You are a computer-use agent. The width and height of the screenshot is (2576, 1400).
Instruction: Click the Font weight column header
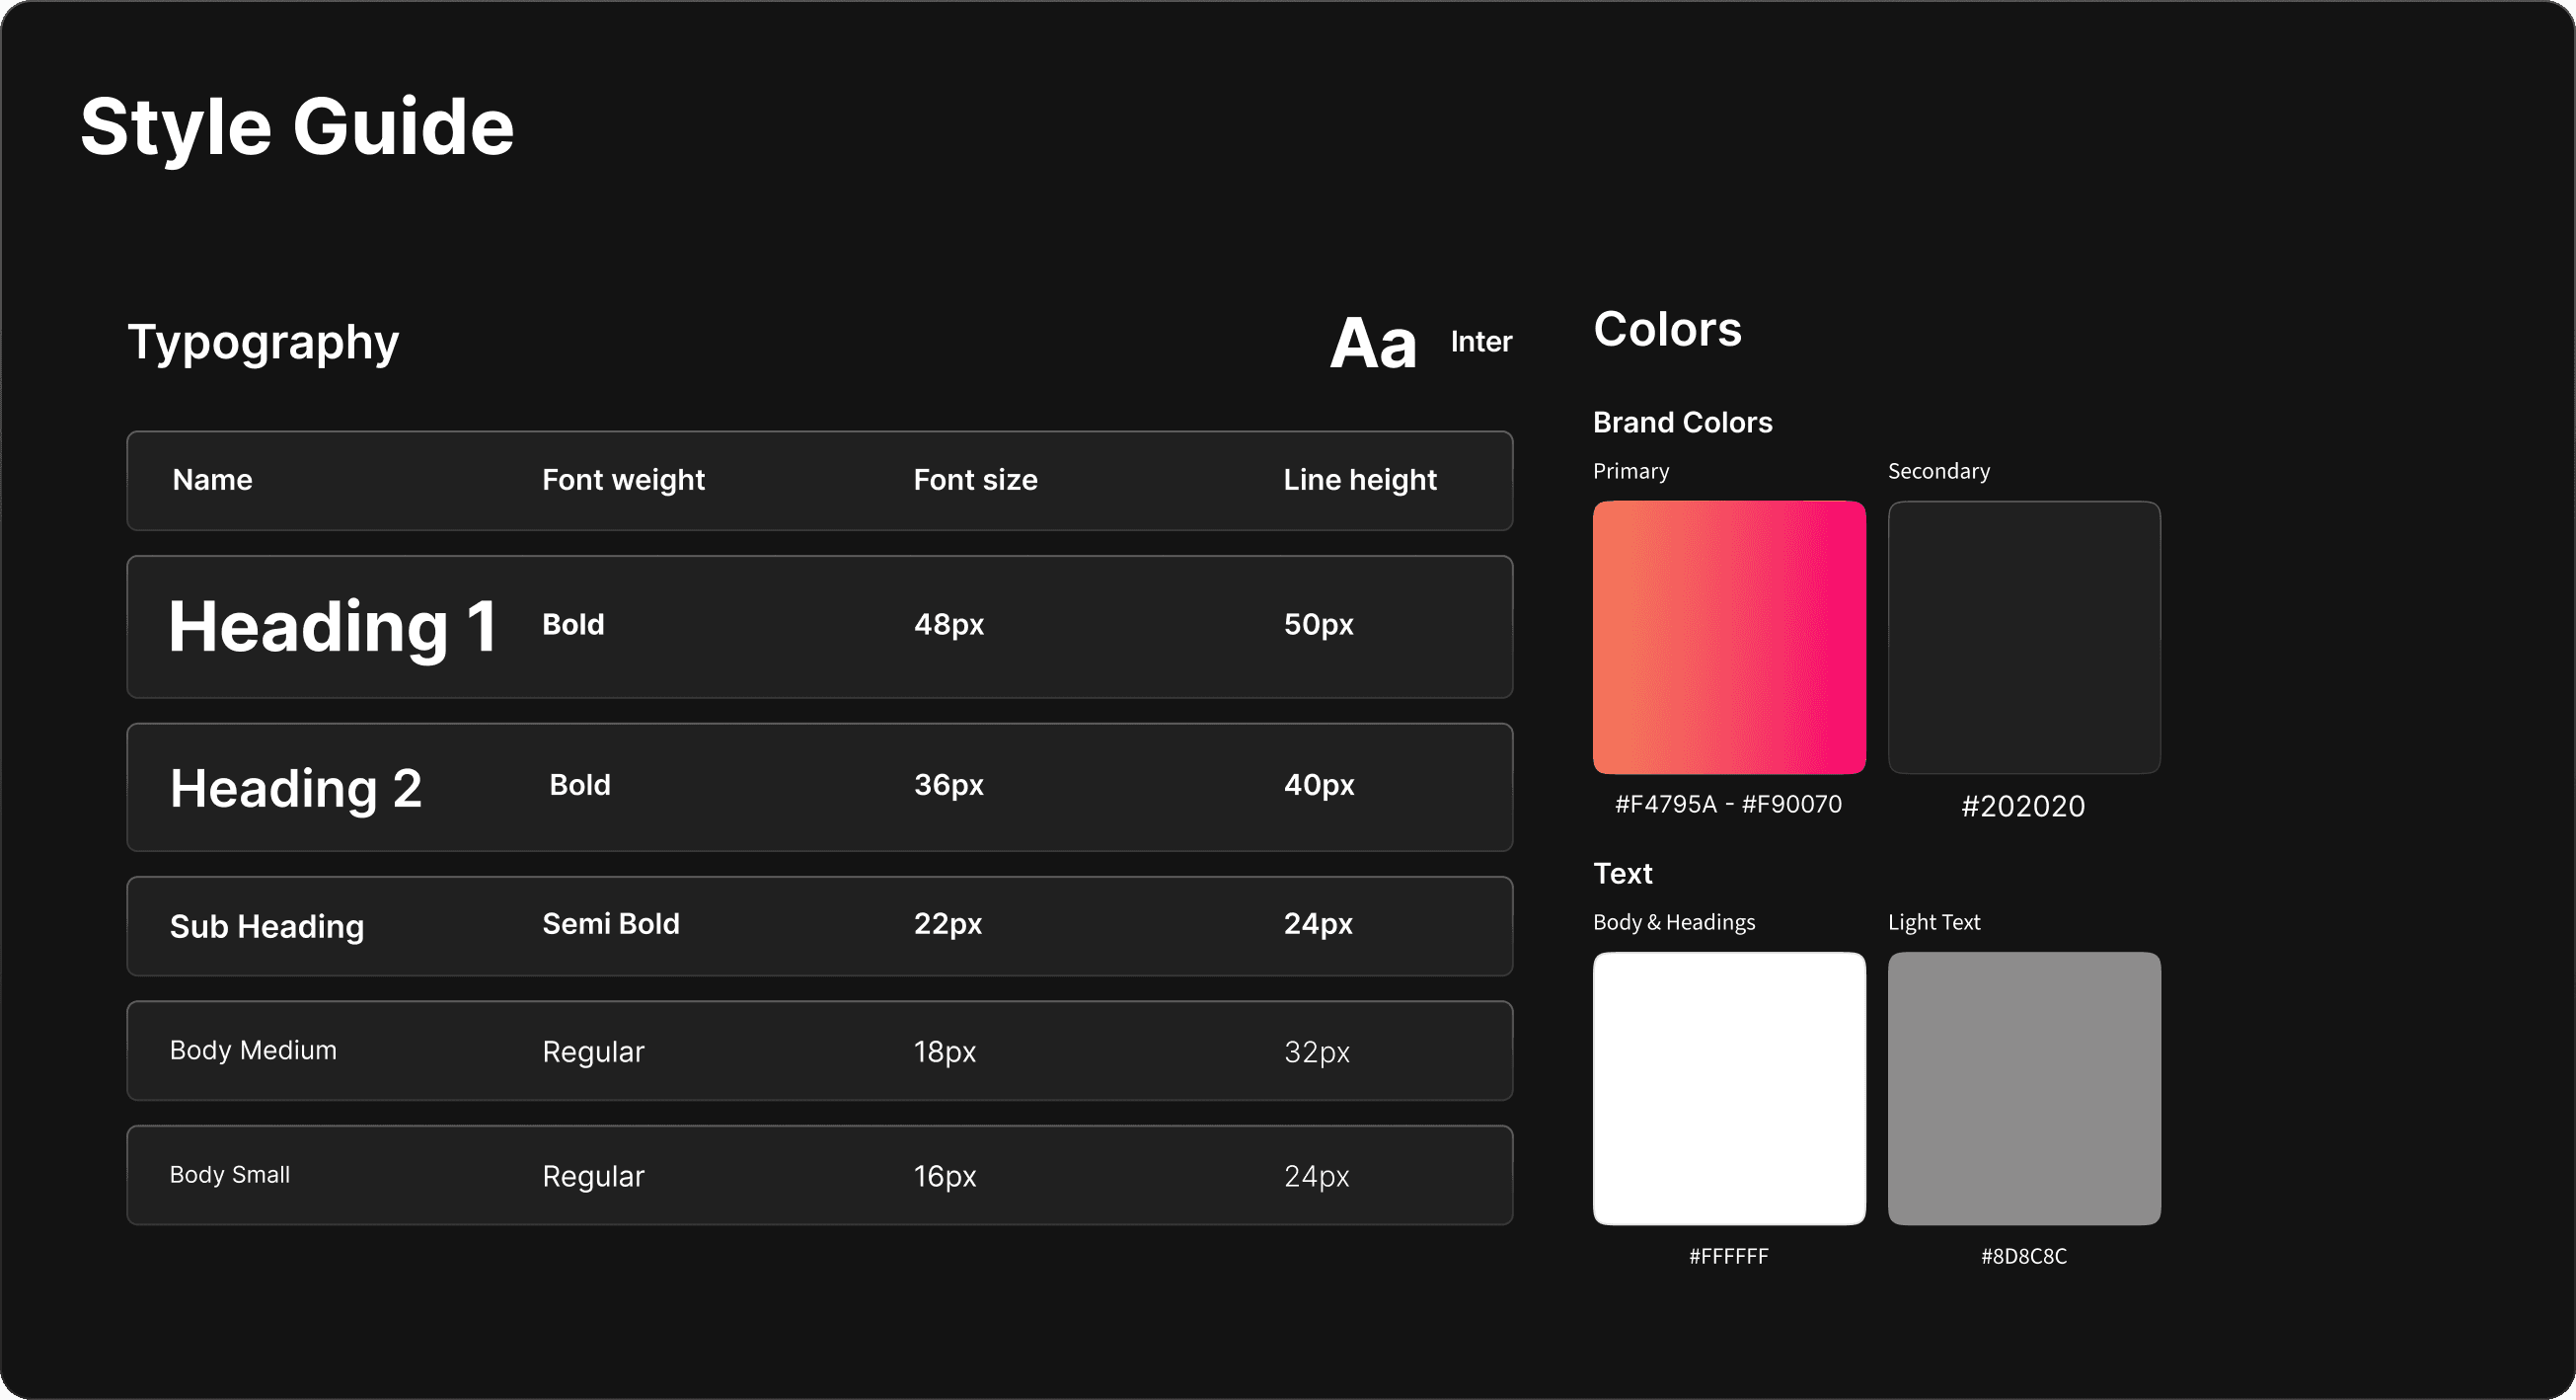tap(623, 480)
